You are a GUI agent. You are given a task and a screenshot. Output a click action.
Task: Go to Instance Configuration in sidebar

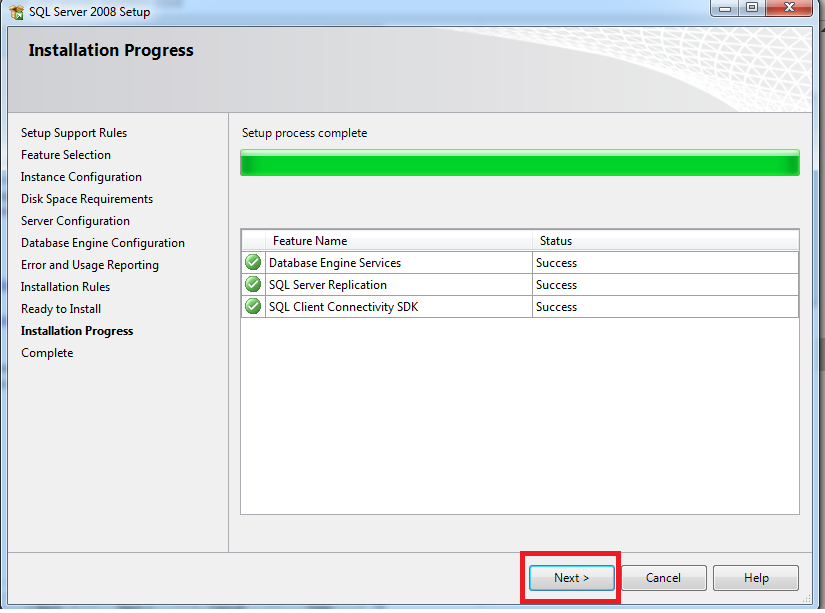81,177
